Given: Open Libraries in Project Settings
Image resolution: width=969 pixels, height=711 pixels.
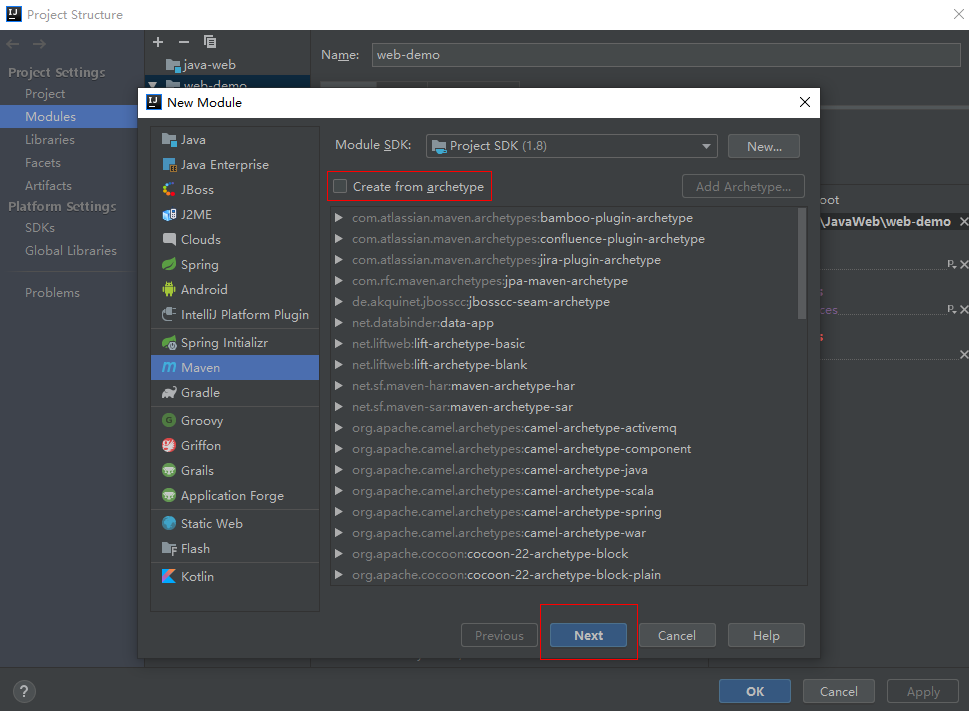Looking at the screenshot, I should click(50, 140).
